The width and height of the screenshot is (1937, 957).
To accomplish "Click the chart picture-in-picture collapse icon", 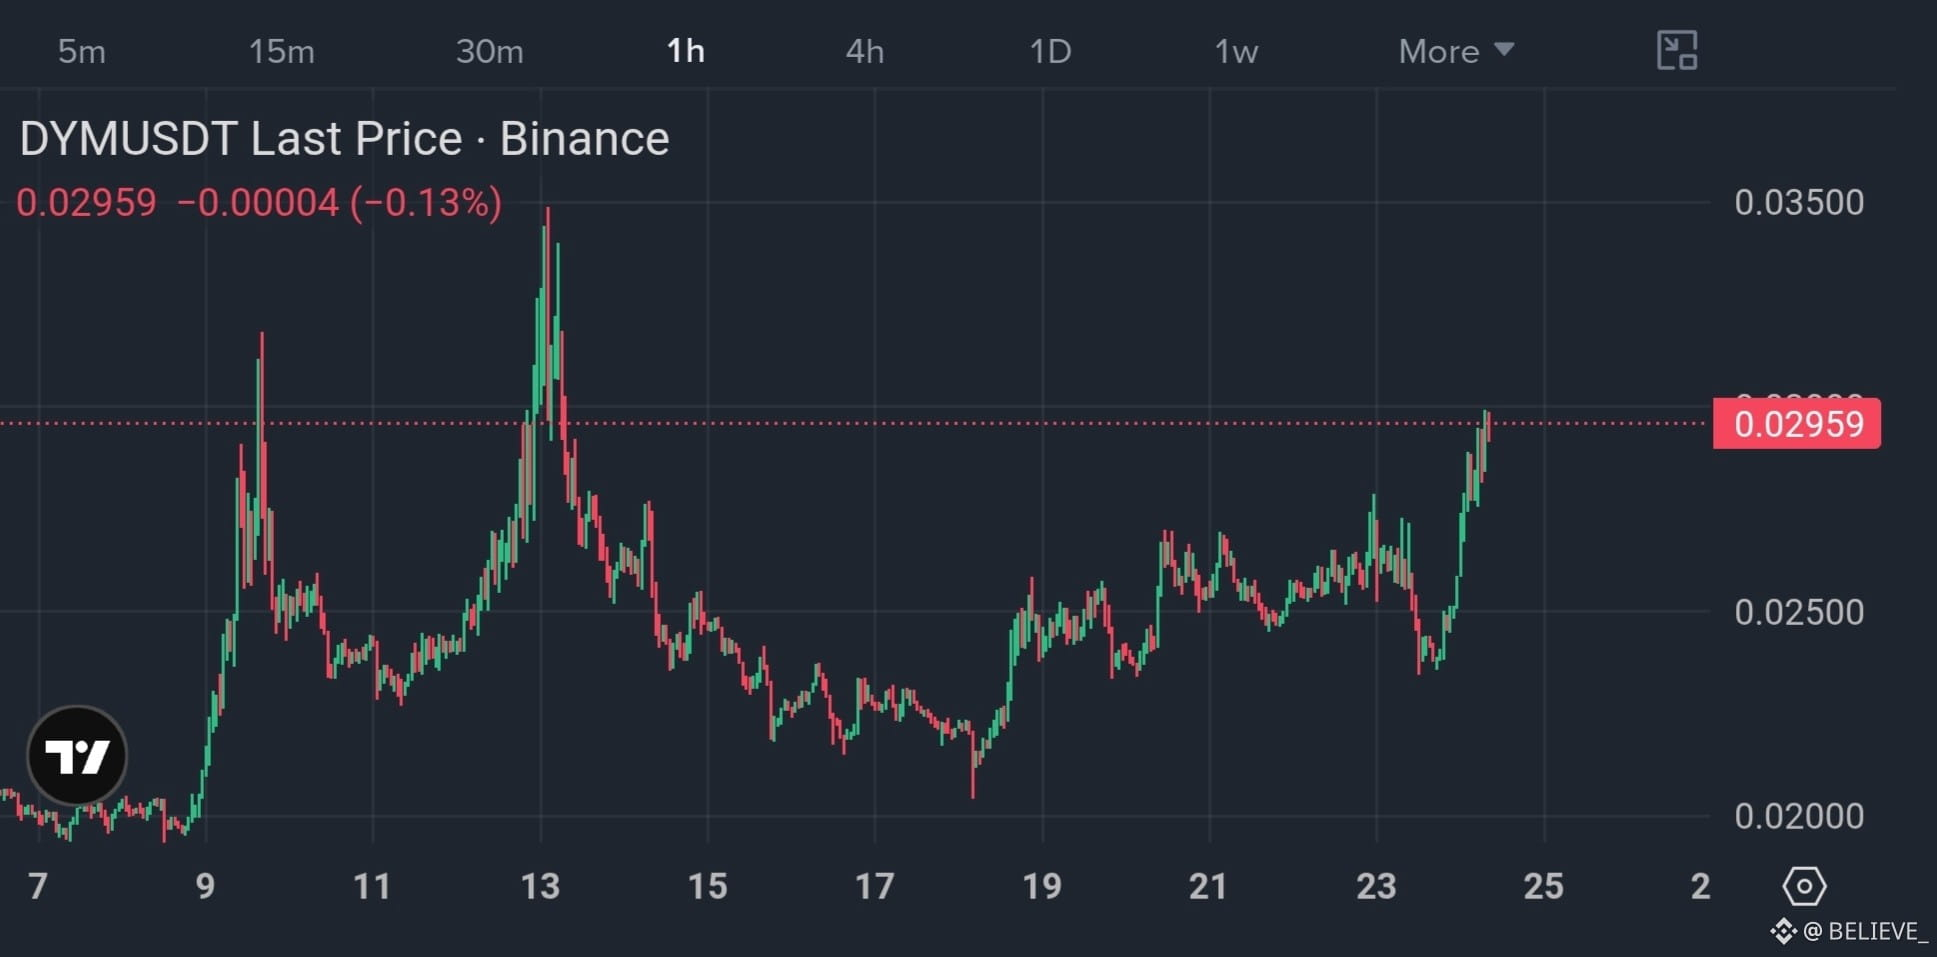I will [x=1677, y=50].
